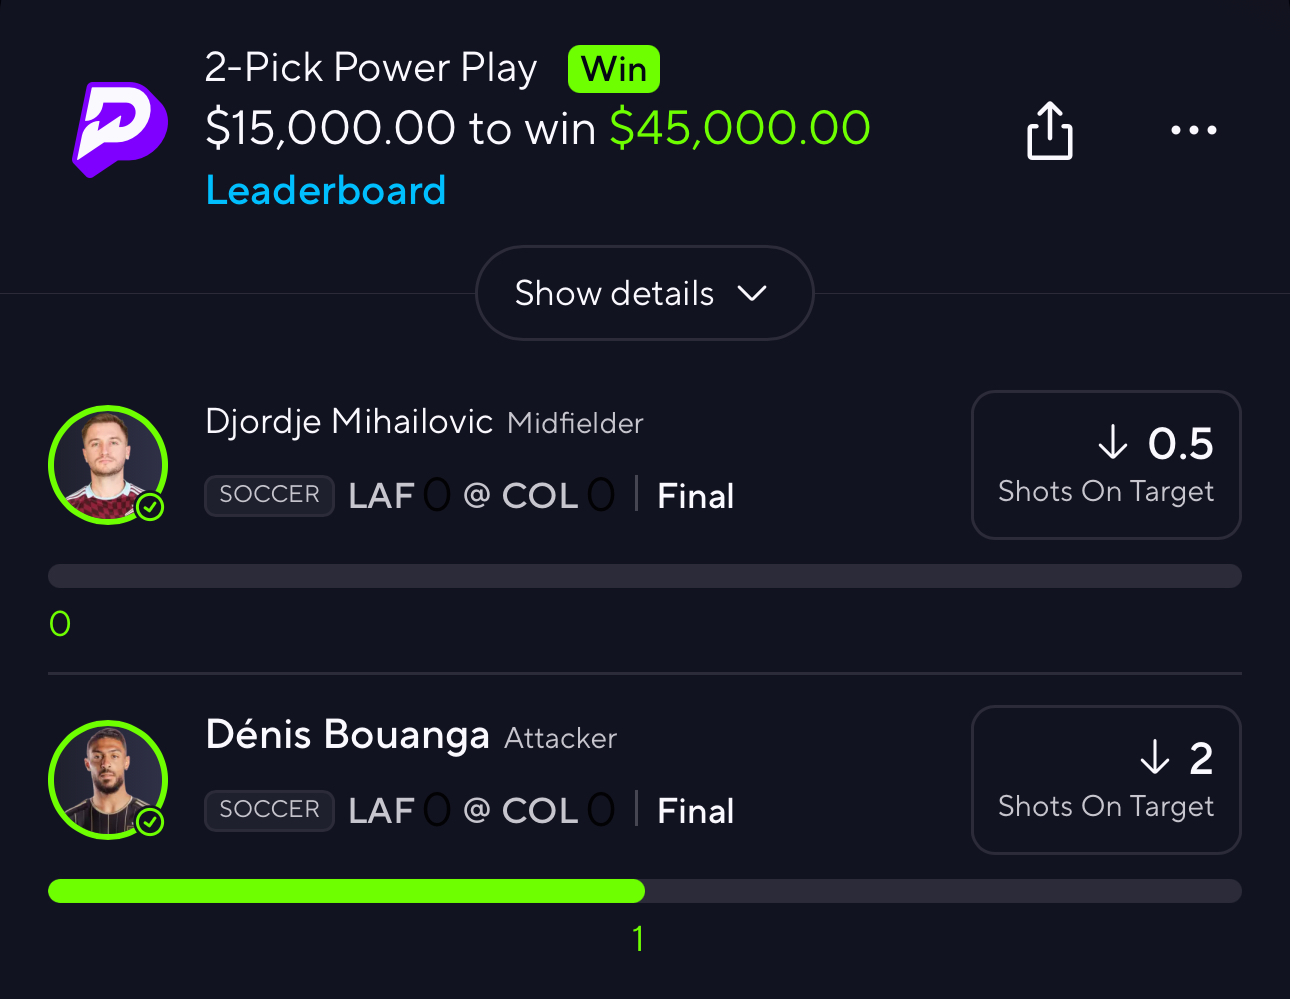
Task: Click Bouanga's green progress bar
Action: point(346,891)
